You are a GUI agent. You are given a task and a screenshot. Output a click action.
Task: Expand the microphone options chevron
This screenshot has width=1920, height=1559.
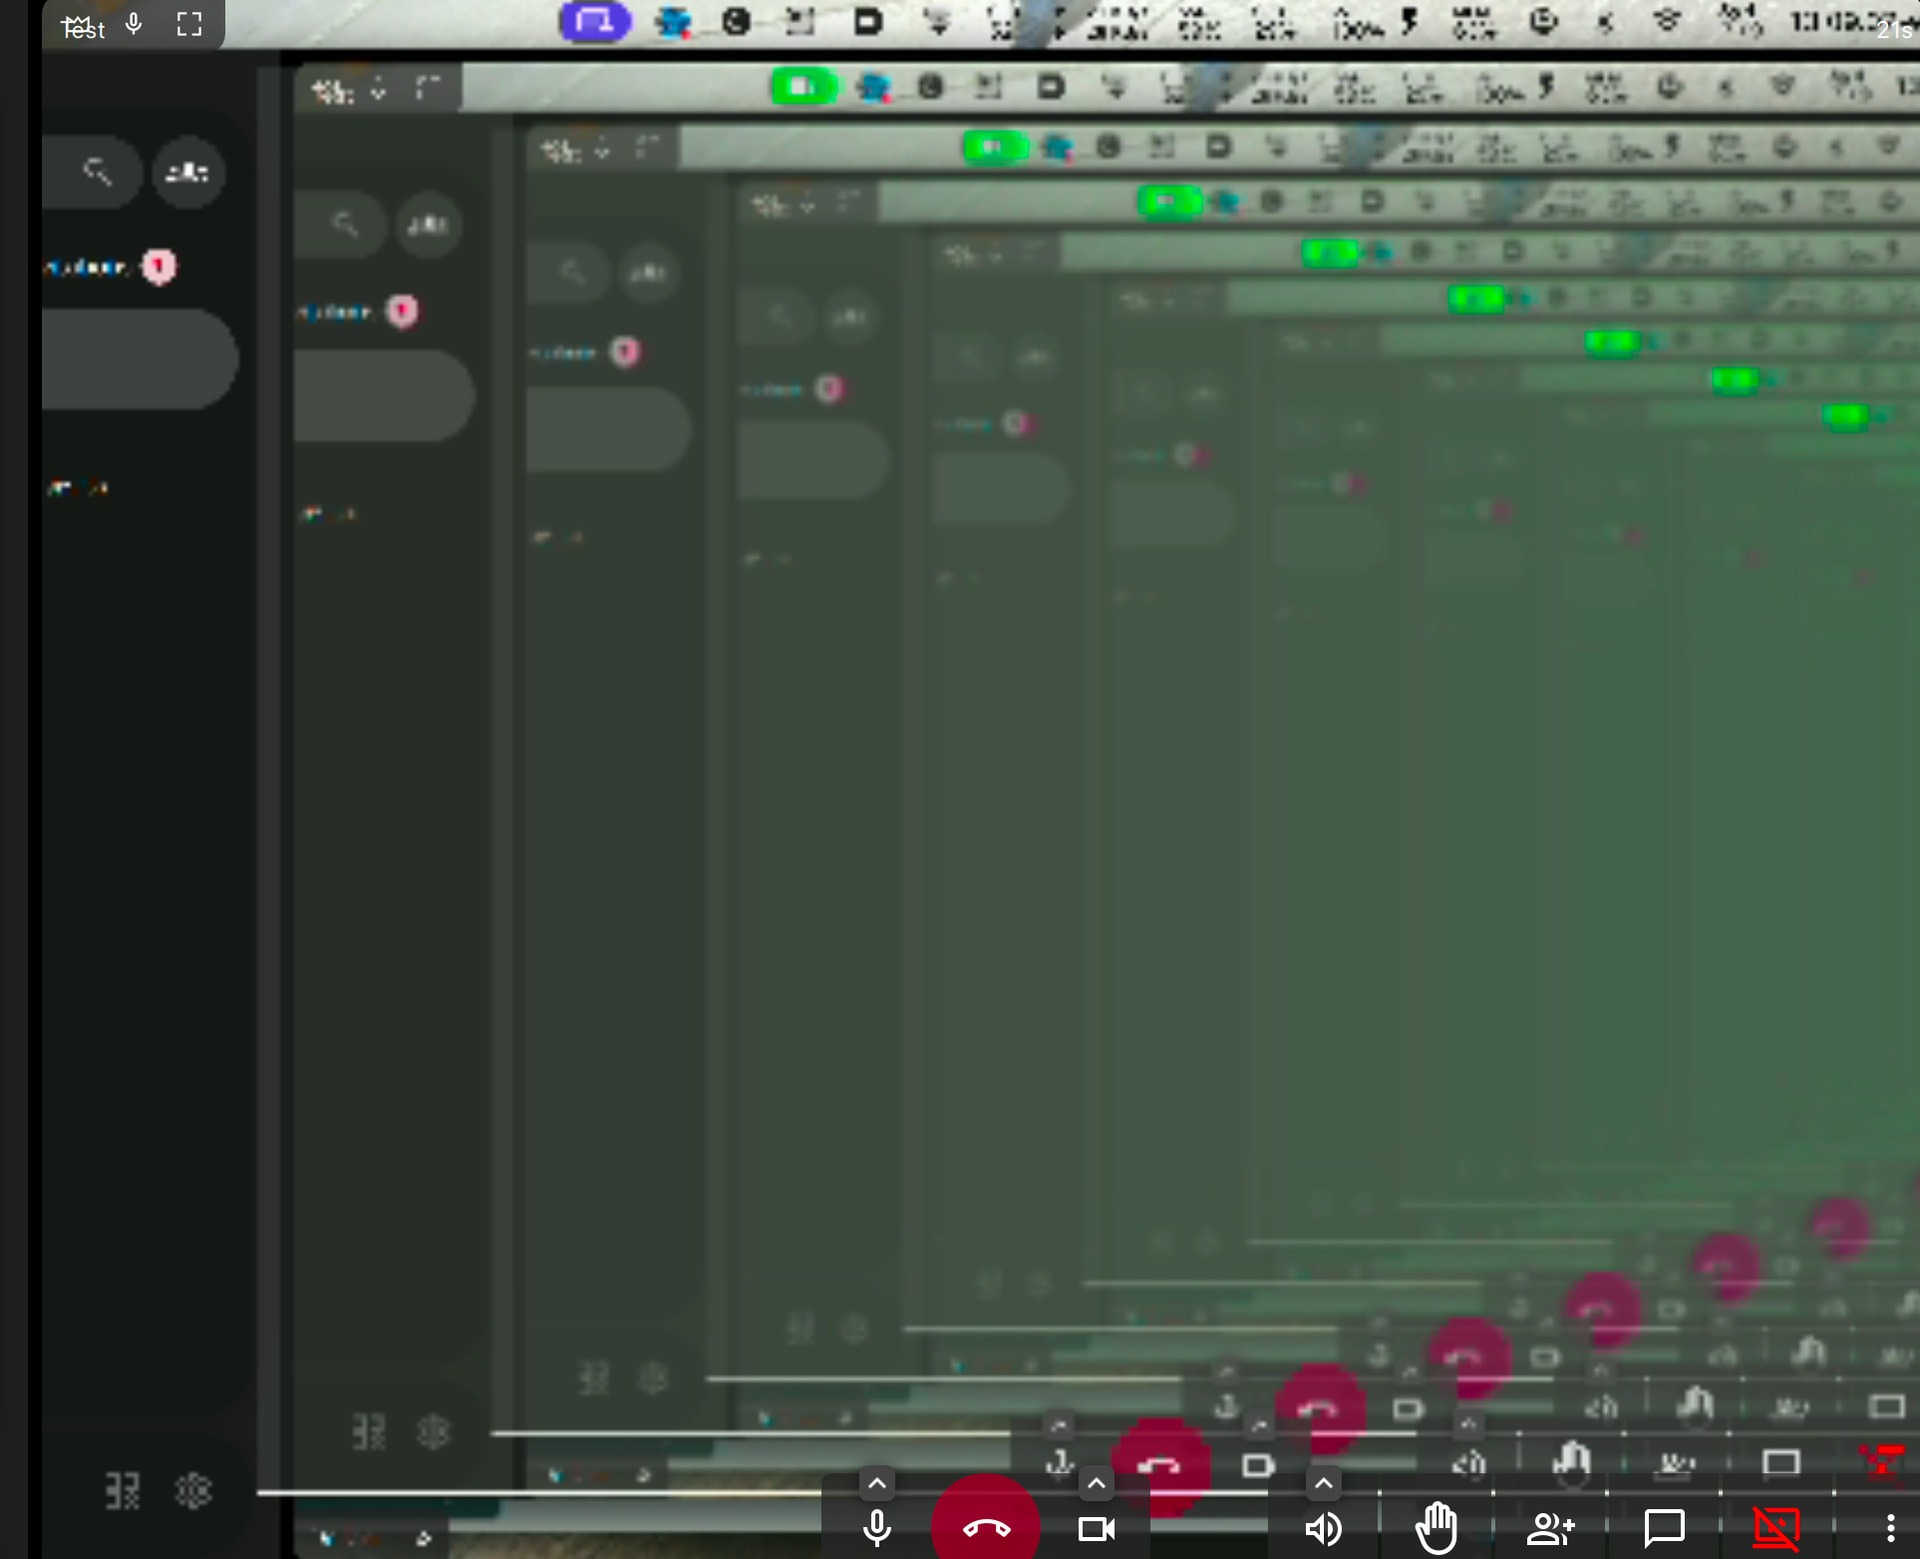click(877, 1483)
